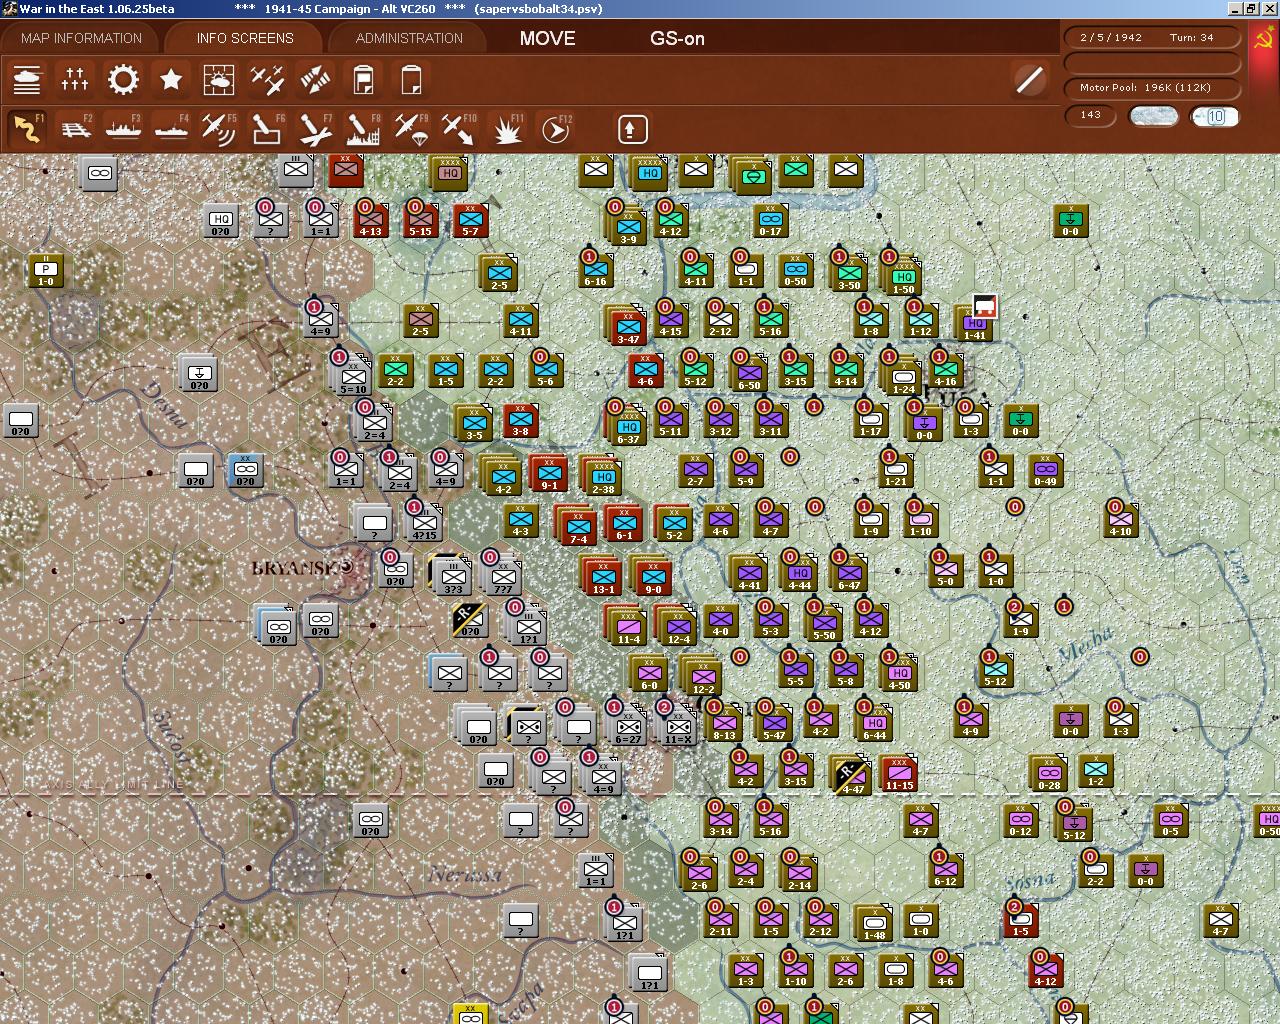Screen dimensions: 1280x1024
Task: Select F6 bomb unit mode icon
Action: point(267,129)
